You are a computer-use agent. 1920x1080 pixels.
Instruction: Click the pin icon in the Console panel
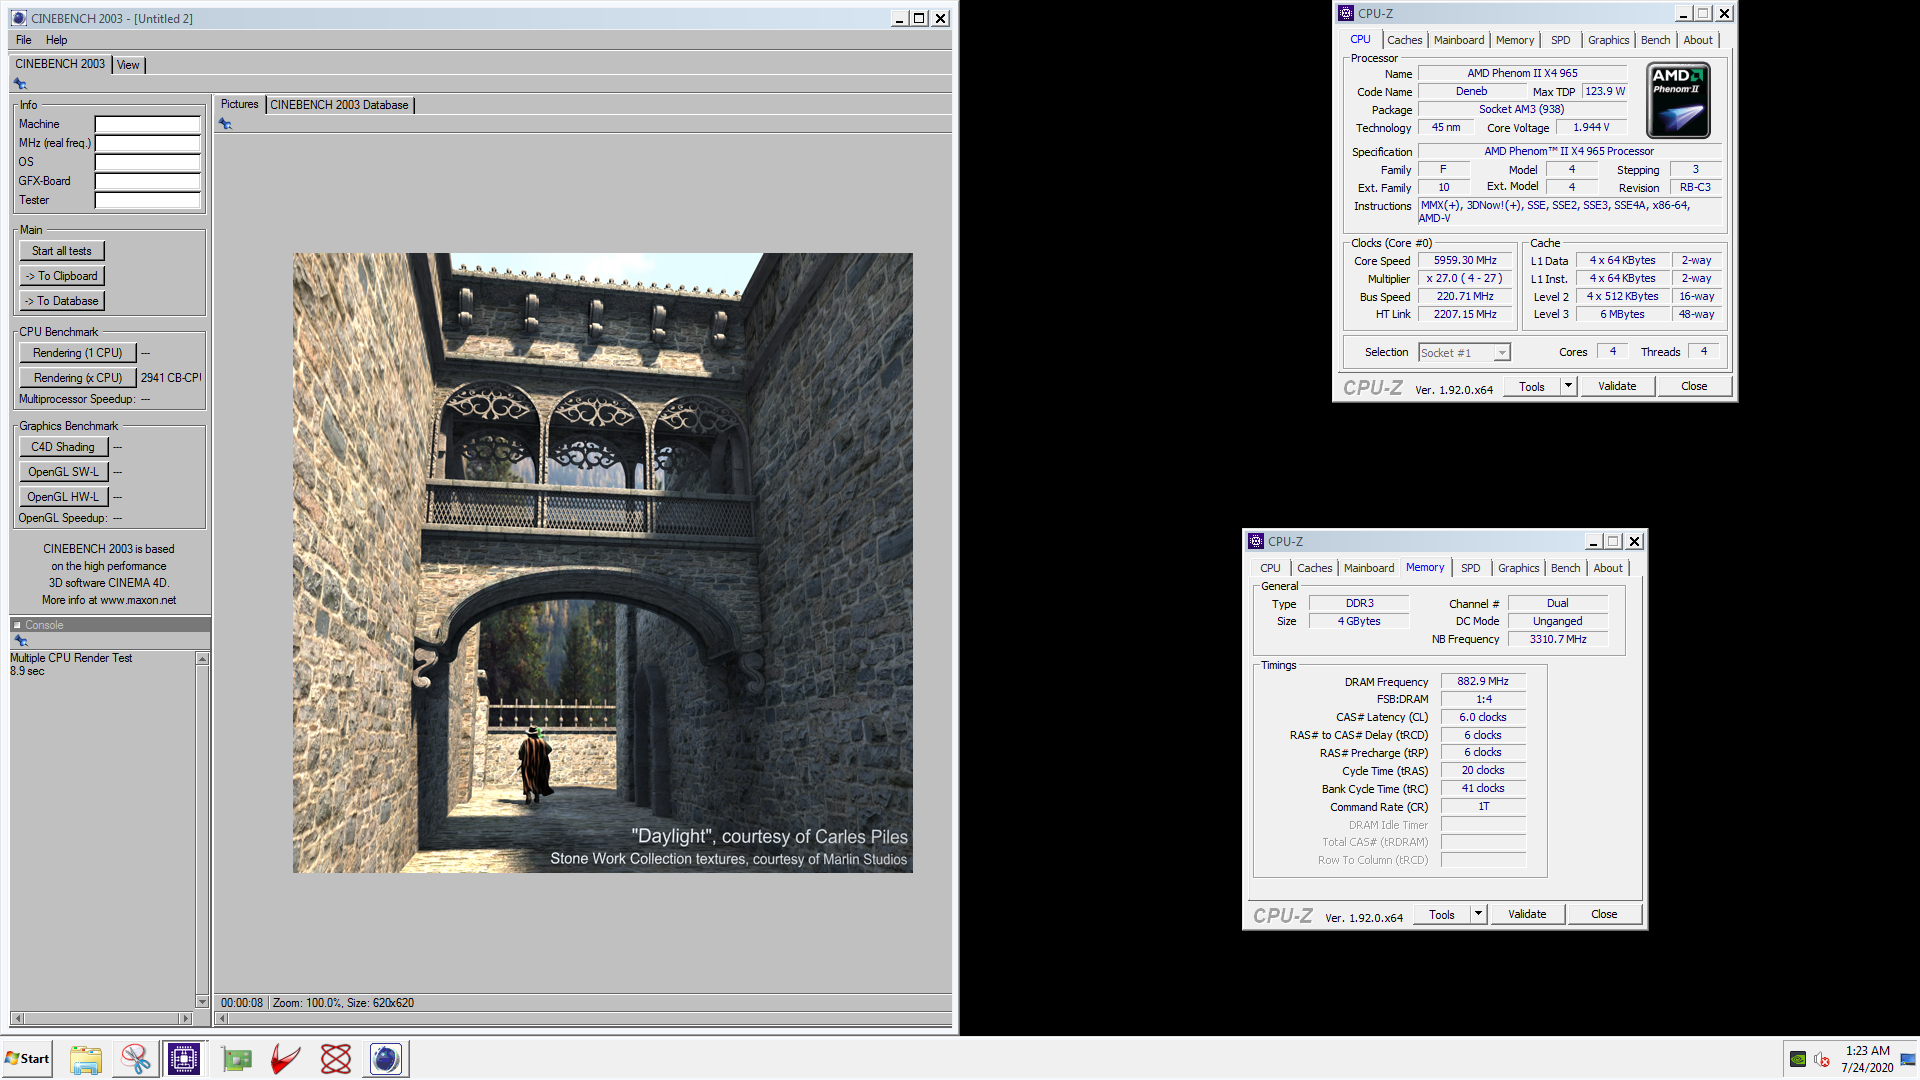[20, 641]
